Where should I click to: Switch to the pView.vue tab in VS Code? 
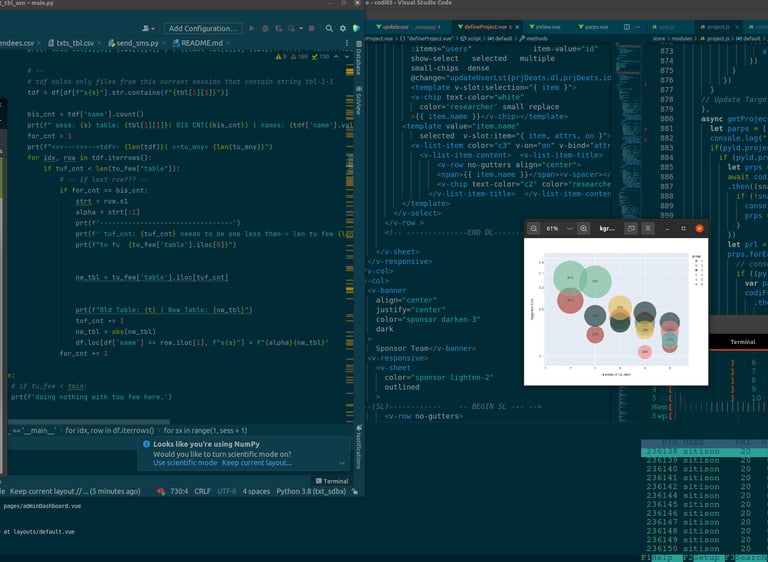545,27
